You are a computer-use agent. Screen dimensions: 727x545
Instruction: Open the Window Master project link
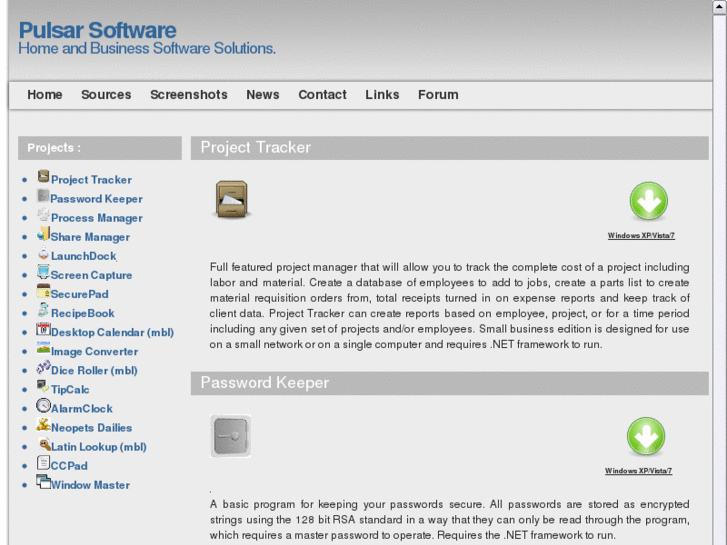(90, 485)
